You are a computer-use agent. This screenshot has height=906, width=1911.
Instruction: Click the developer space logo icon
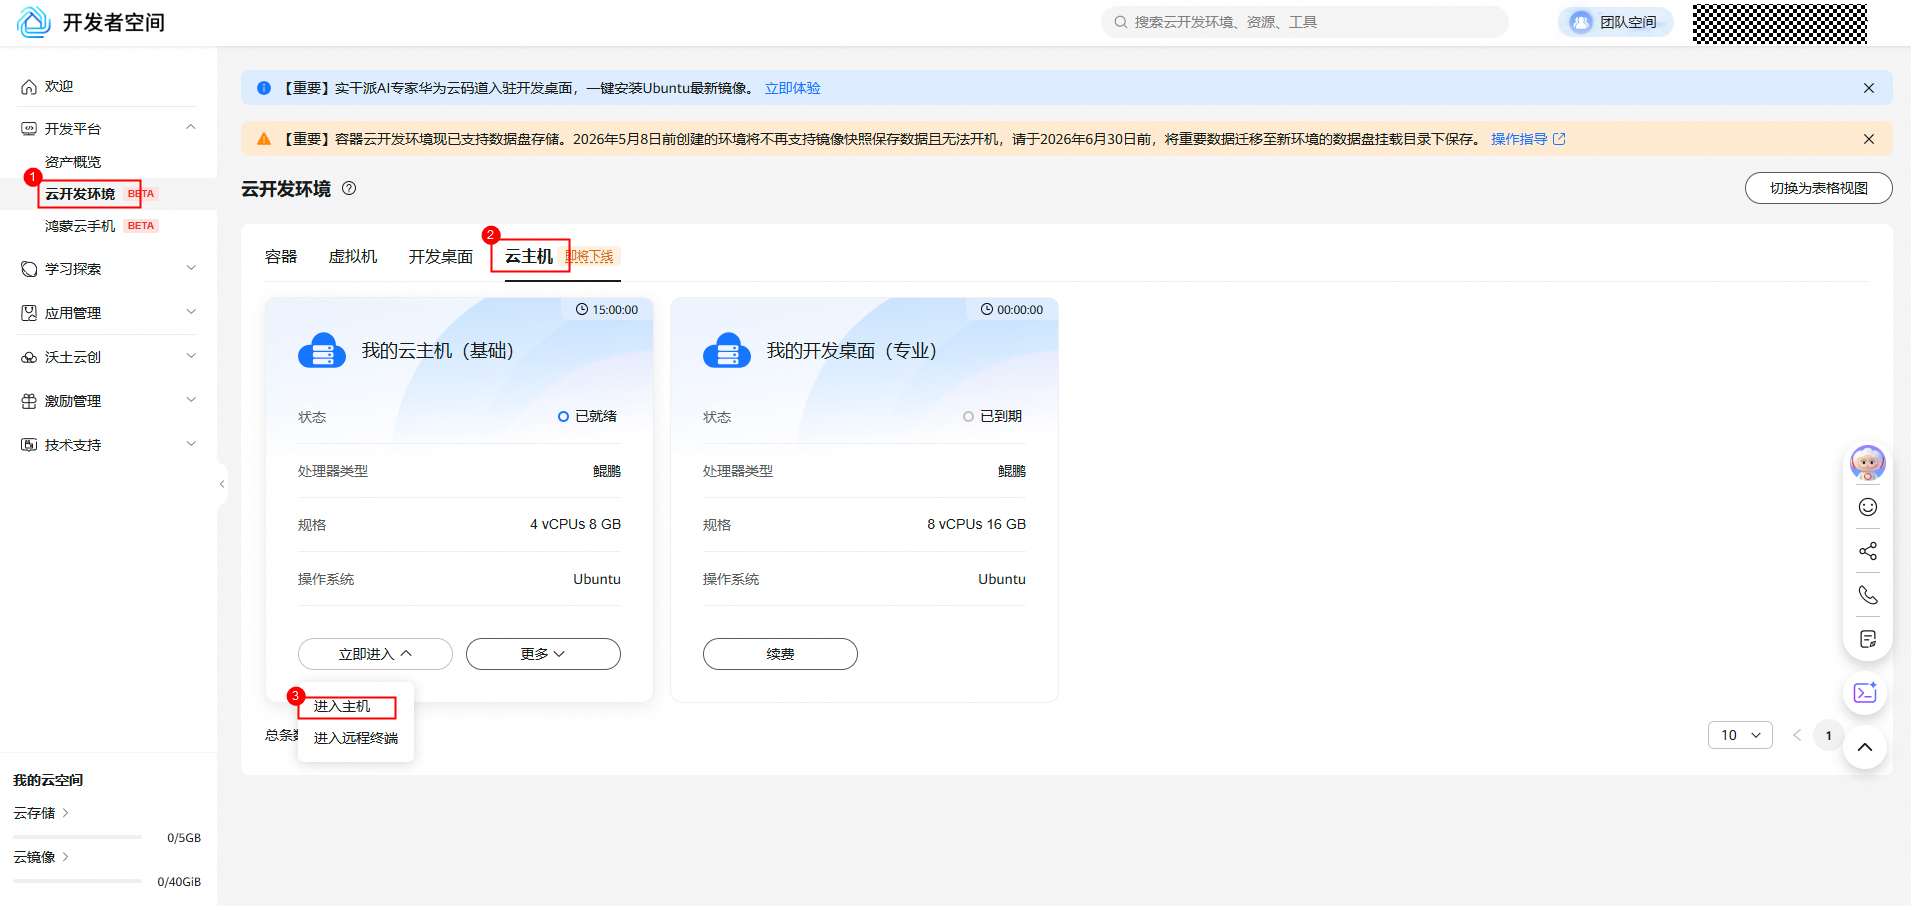(x=34, y=22)
